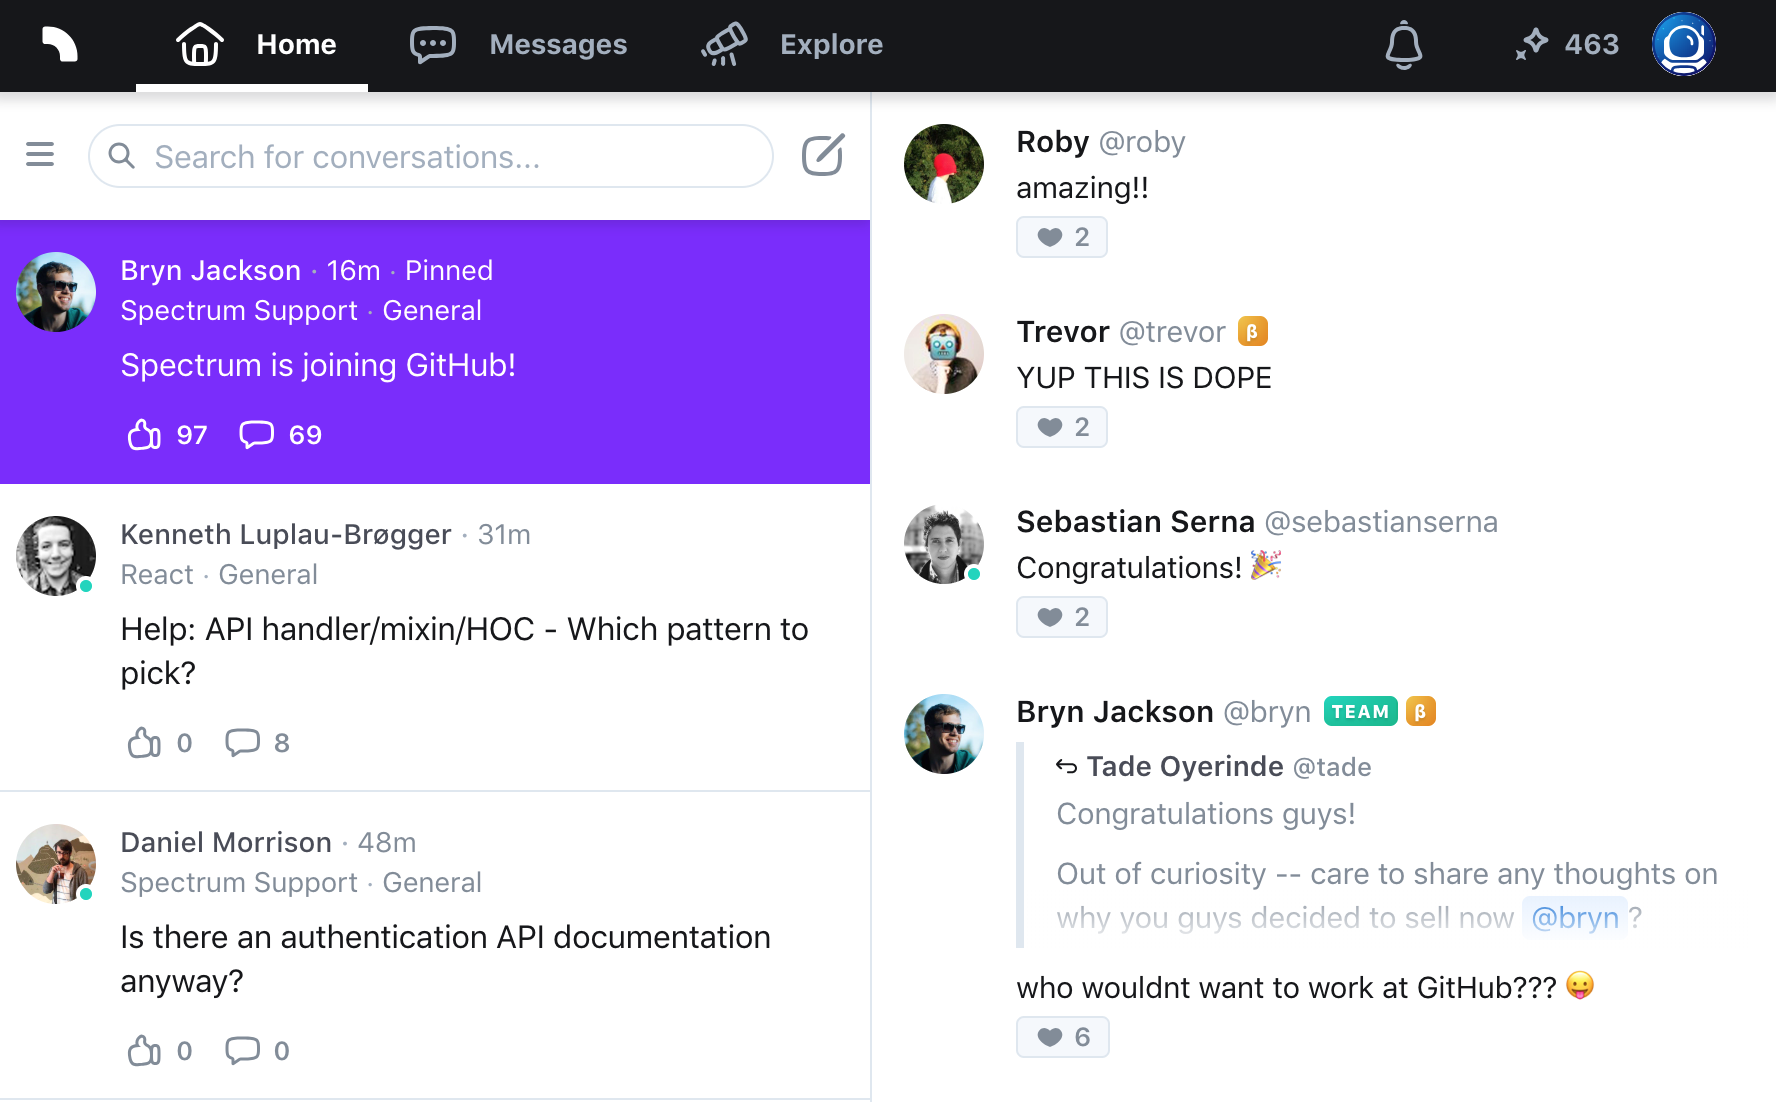The height and width of the screenshot is (1102, 1776).
Task: Open the pinned Spectrum is joining GitHub thread
Action: [435, 352]
